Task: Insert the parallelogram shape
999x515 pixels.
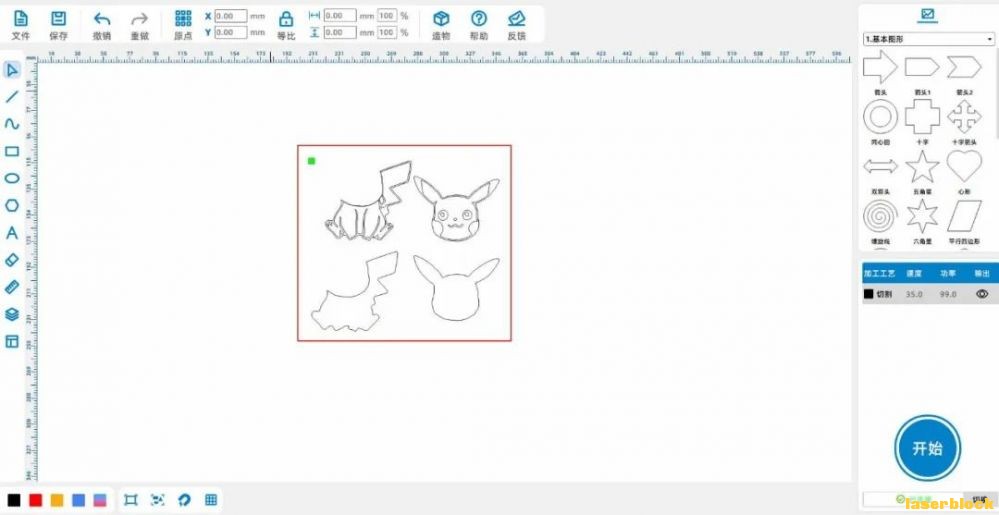Action: [964, 216]
